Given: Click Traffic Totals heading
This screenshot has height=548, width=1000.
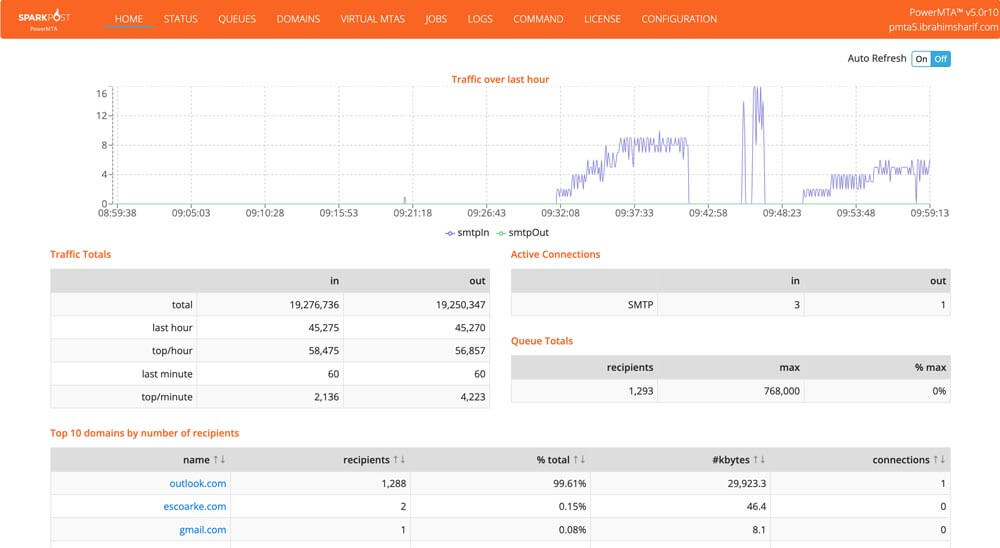Looking at the screenshot, I should (x=80, y=254).
